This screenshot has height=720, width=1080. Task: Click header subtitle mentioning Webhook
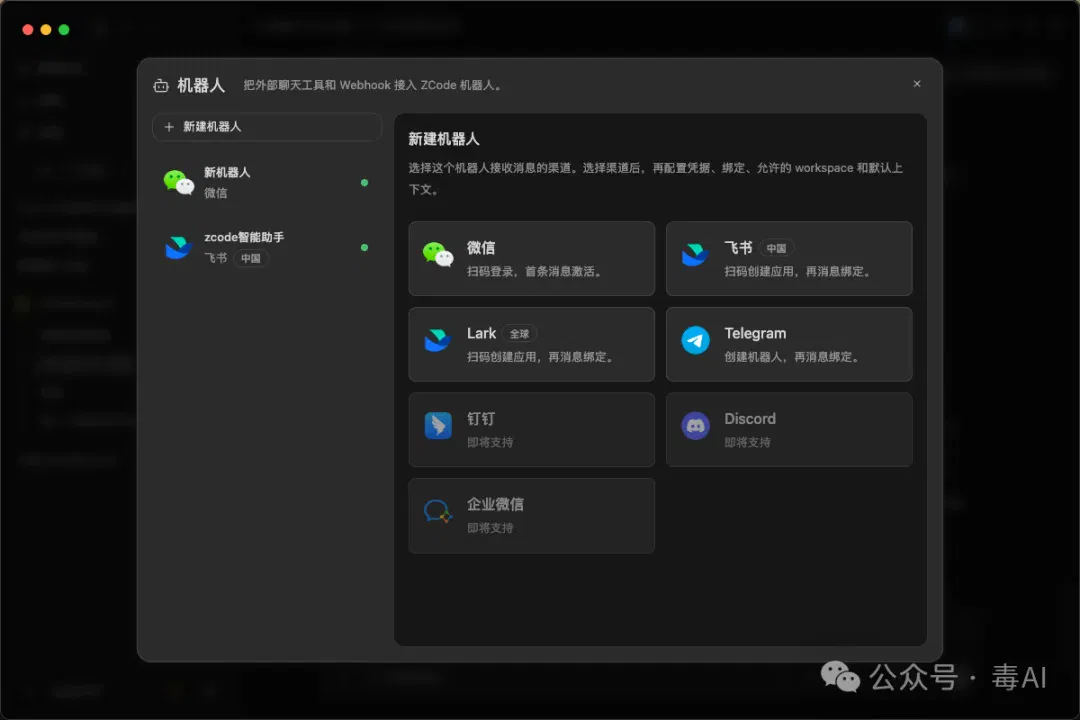pos(374,85)
